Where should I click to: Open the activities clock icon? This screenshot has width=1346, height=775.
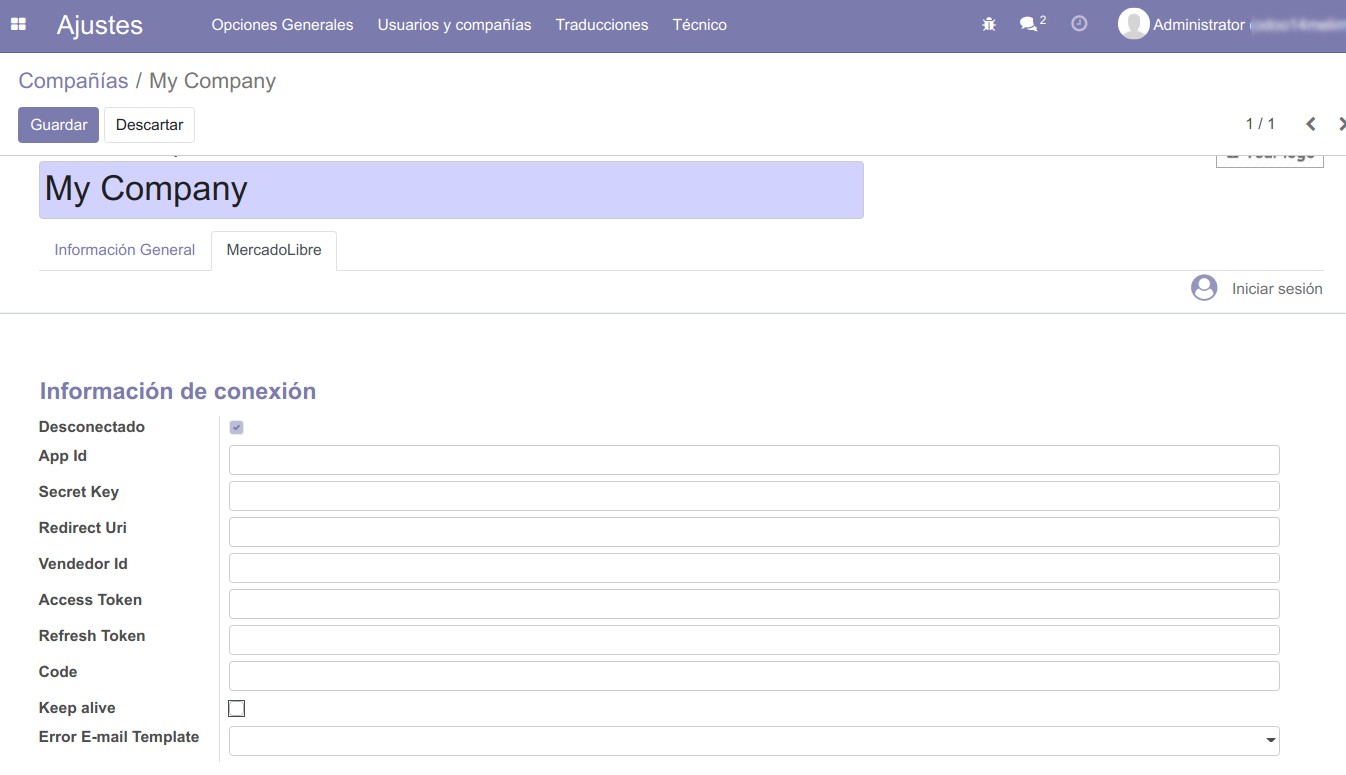pyautogui.click(x=1079, y=24)
